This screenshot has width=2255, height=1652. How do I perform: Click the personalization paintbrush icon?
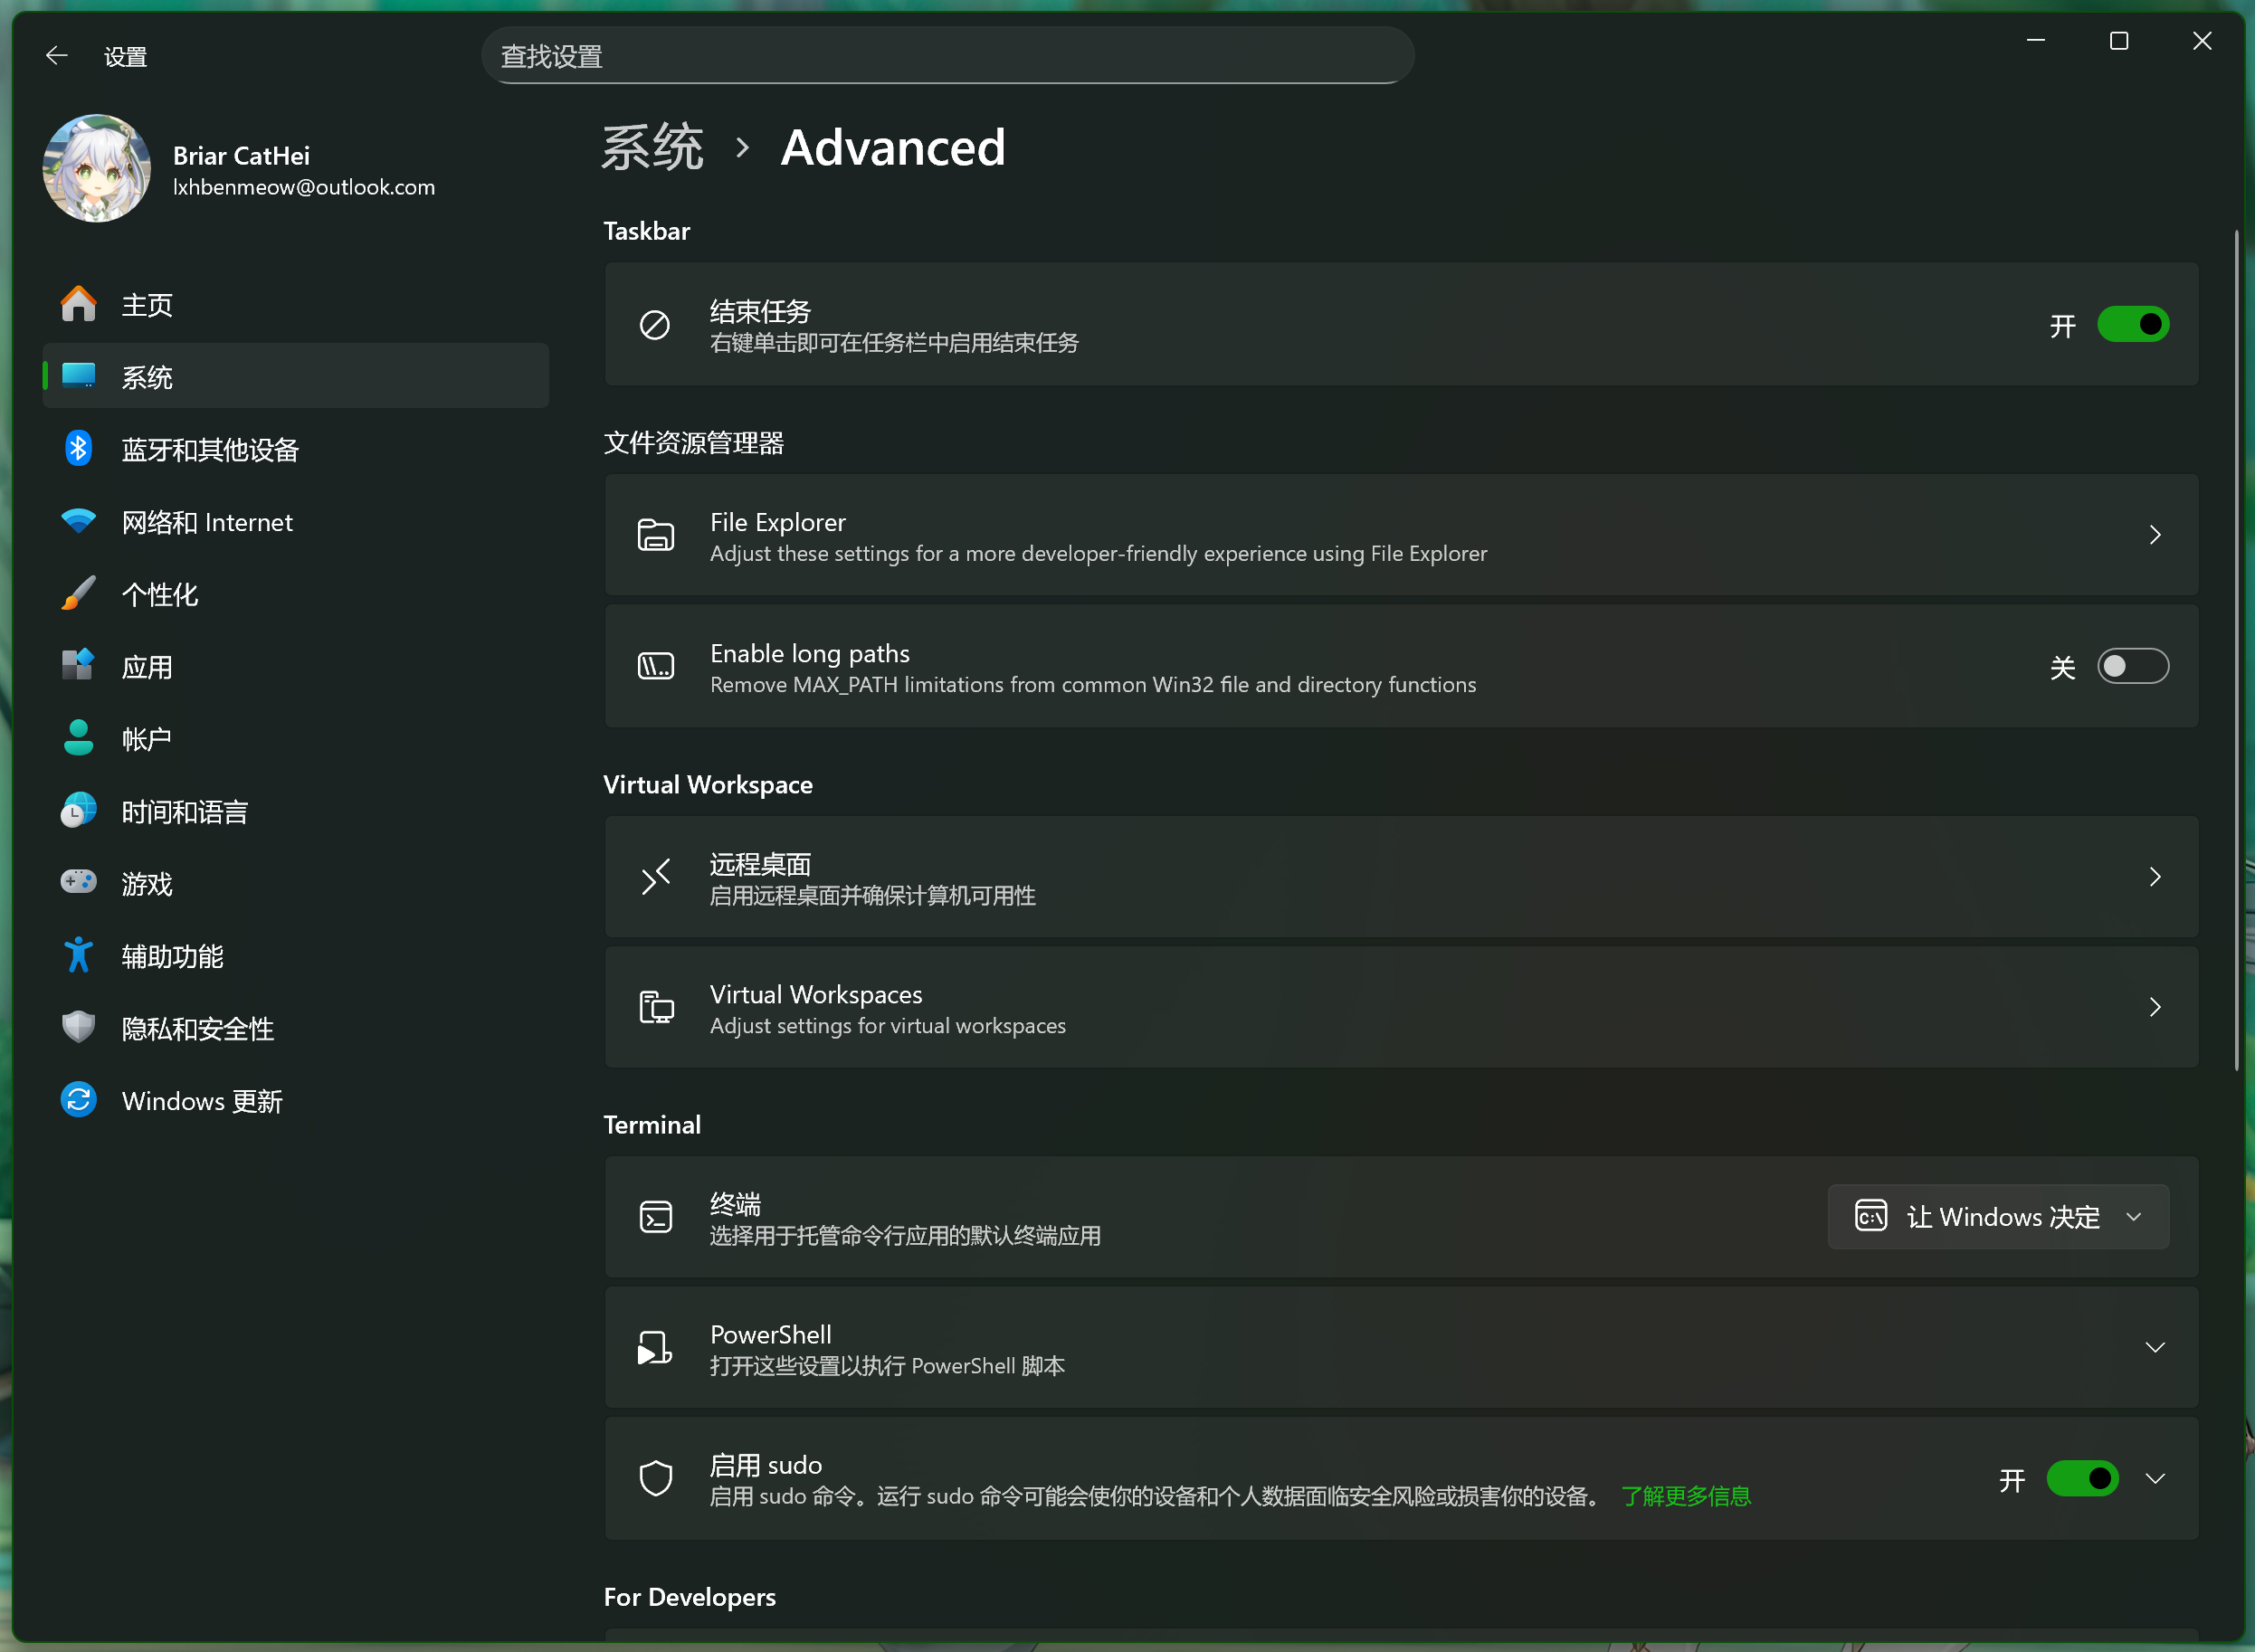tap(78, 594)
